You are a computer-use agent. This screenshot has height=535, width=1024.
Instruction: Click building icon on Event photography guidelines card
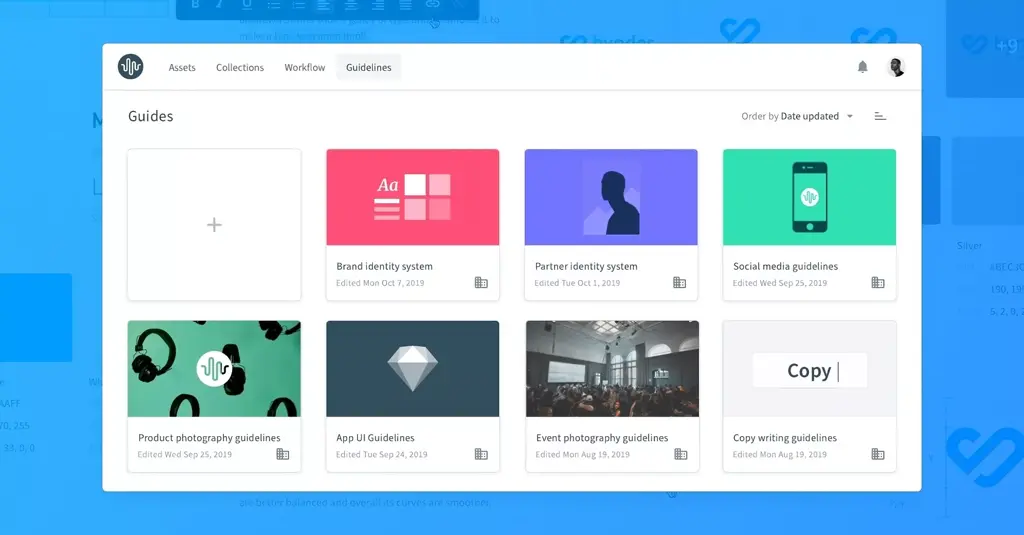tap(680, 454)
